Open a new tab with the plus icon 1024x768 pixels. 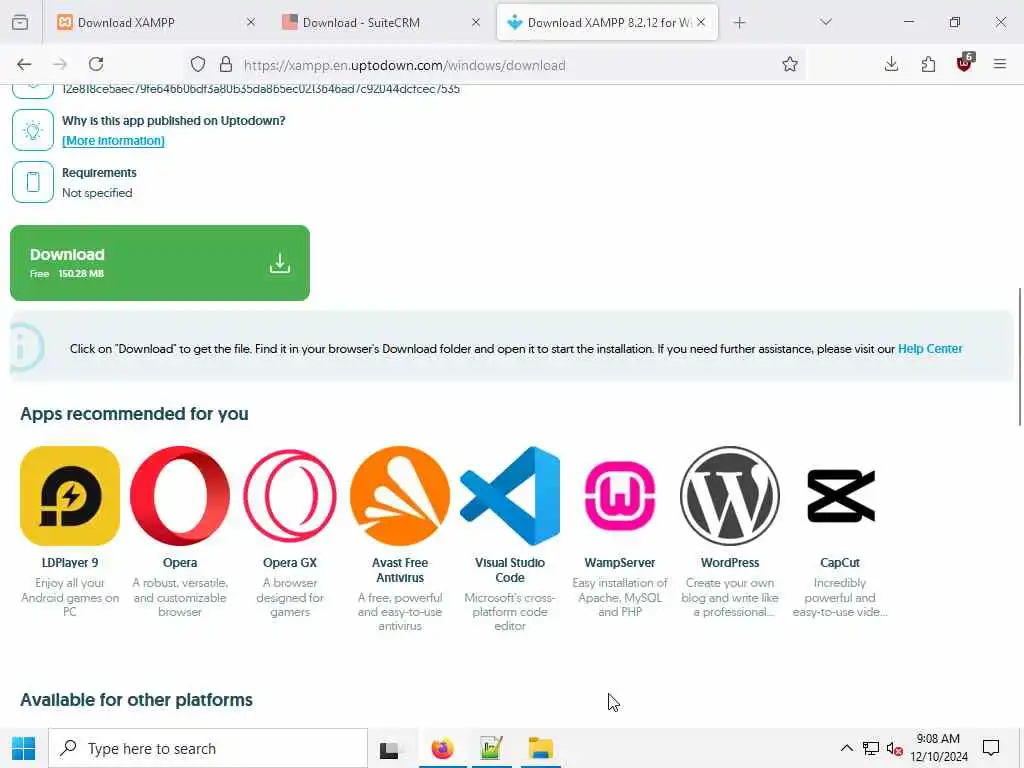739,23
